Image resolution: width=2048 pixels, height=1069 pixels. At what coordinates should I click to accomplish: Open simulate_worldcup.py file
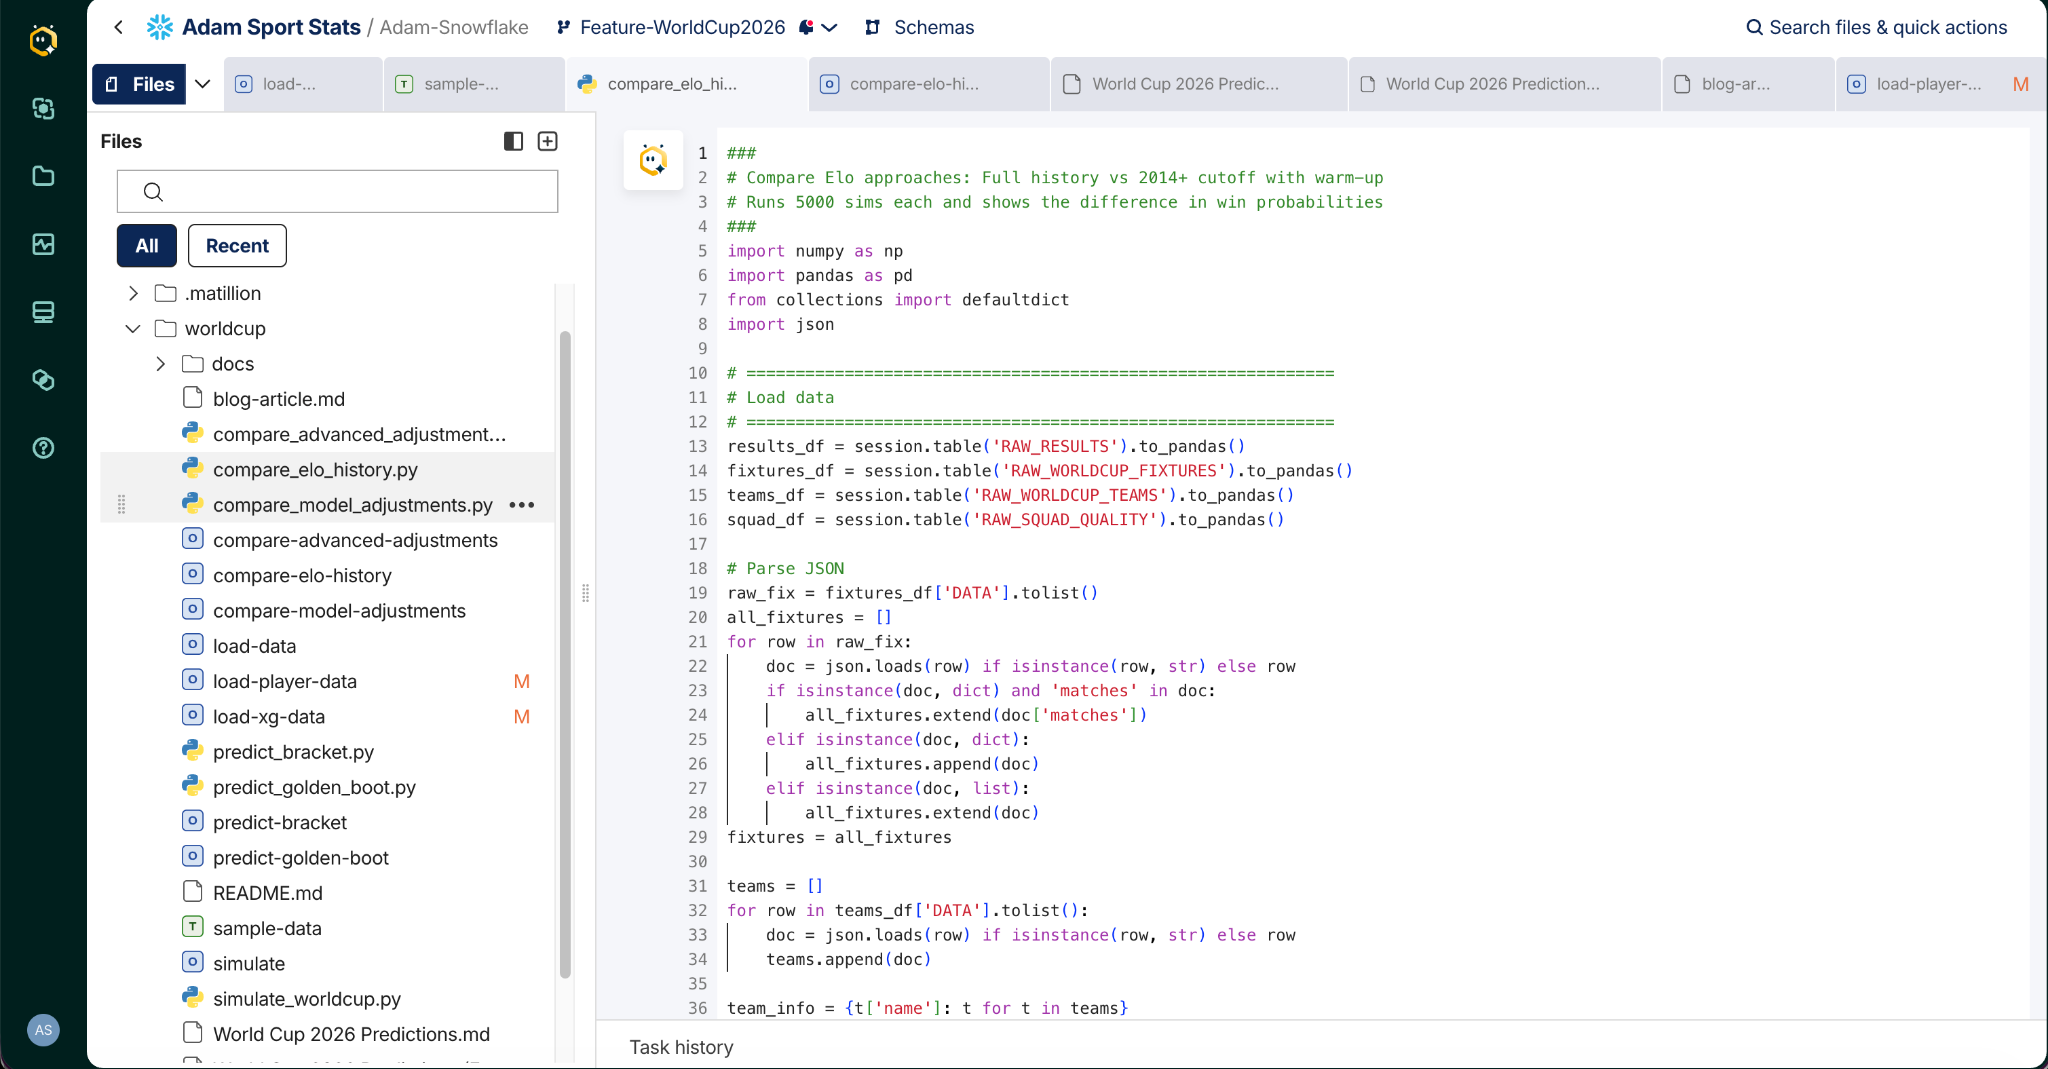click(306, 998)
